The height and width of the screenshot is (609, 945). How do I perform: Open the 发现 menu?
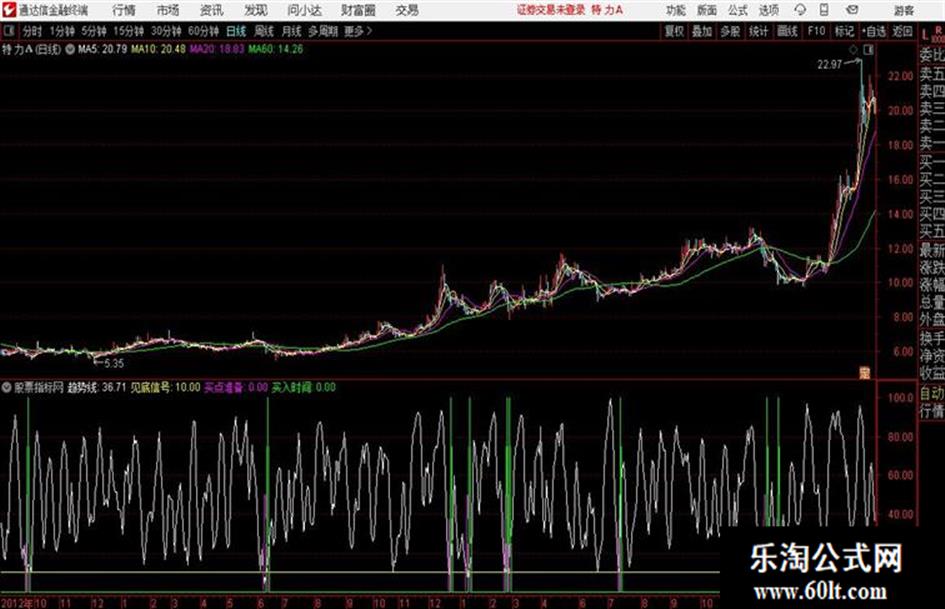256,10
